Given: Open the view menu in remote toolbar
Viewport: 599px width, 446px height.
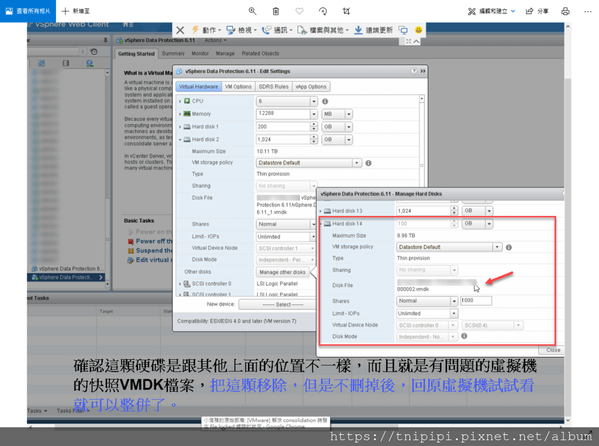Looking at the screenshot, I should 241,30.
